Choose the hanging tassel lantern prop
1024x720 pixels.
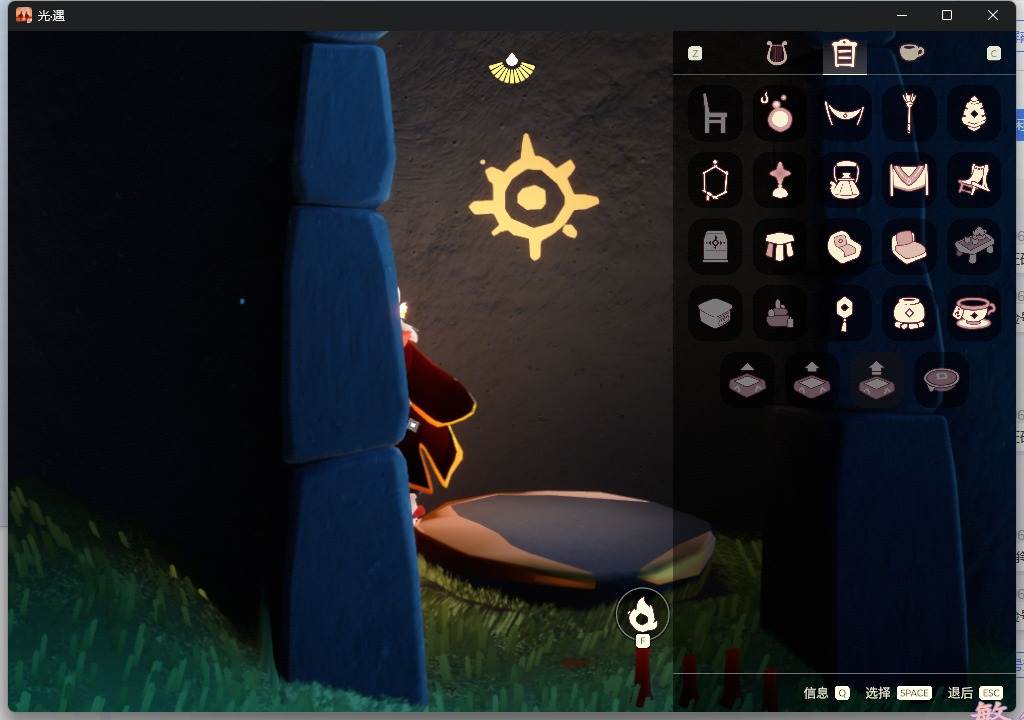click(x=844, y=313)
